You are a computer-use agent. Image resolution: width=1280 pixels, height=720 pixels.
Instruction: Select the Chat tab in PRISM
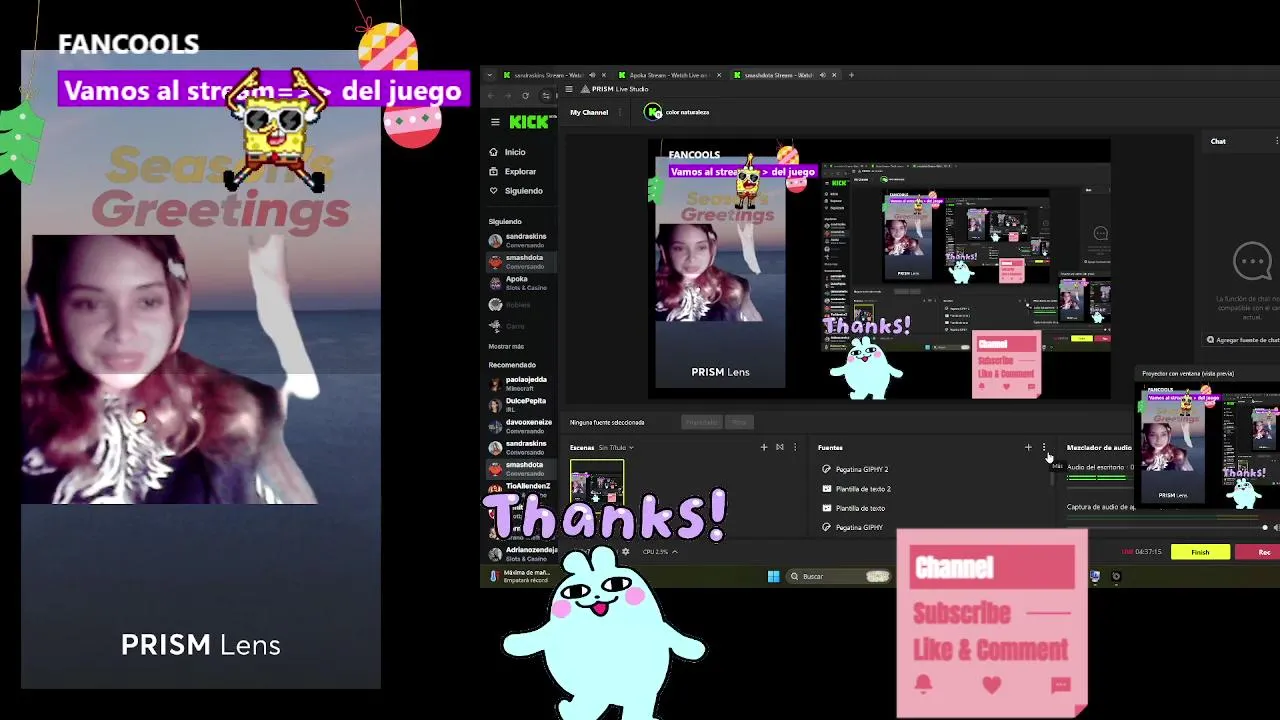point(1218,141)
